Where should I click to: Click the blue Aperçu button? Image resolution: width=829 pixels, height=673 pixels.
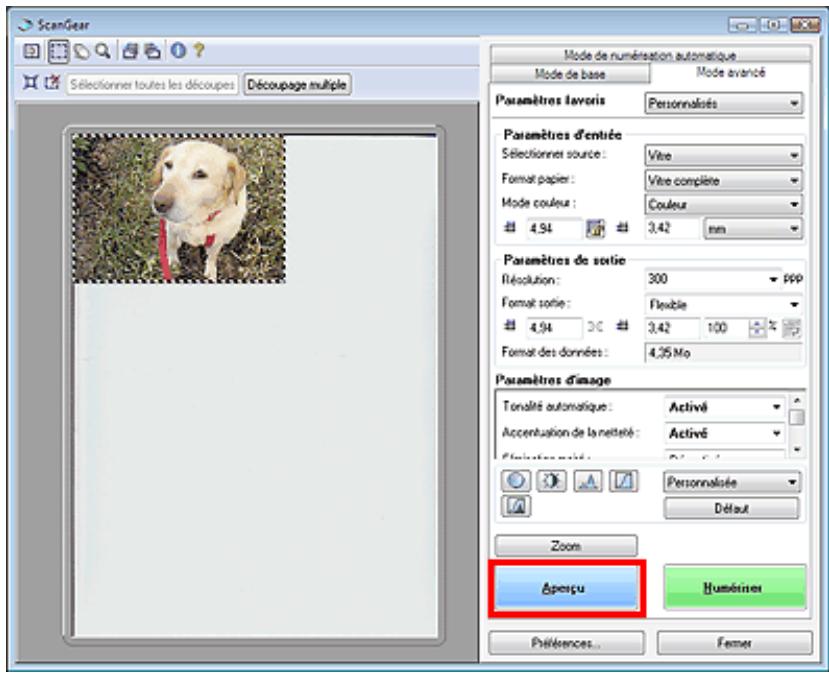[x=566, y=588]
